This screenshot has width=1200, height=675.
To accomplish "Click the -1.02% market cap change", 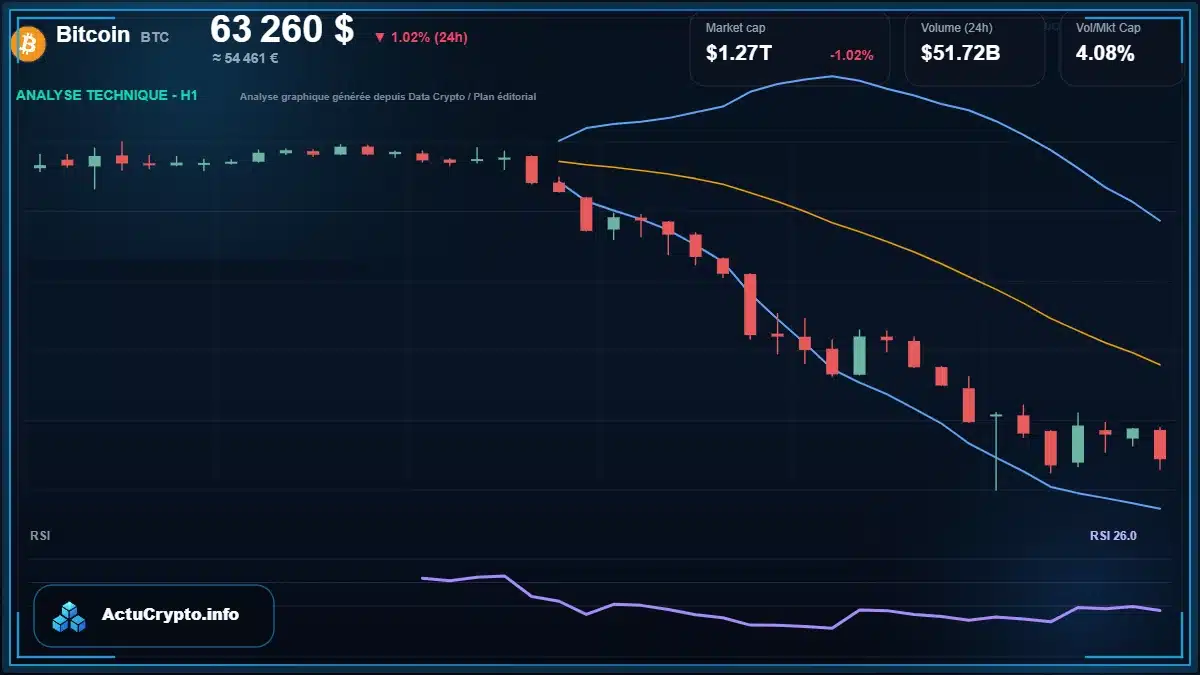I will 852,55.
